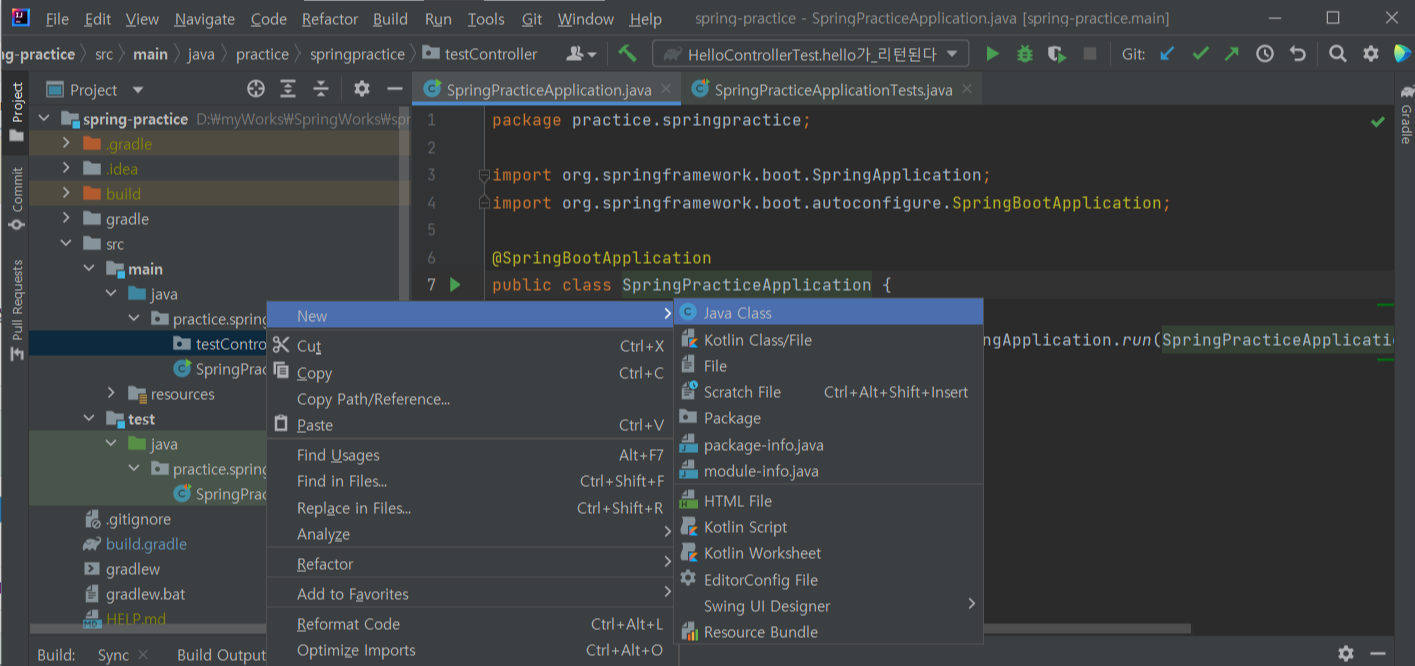
Task: Click the Git push arrow icon
Action: click(x=1232, y=54)
